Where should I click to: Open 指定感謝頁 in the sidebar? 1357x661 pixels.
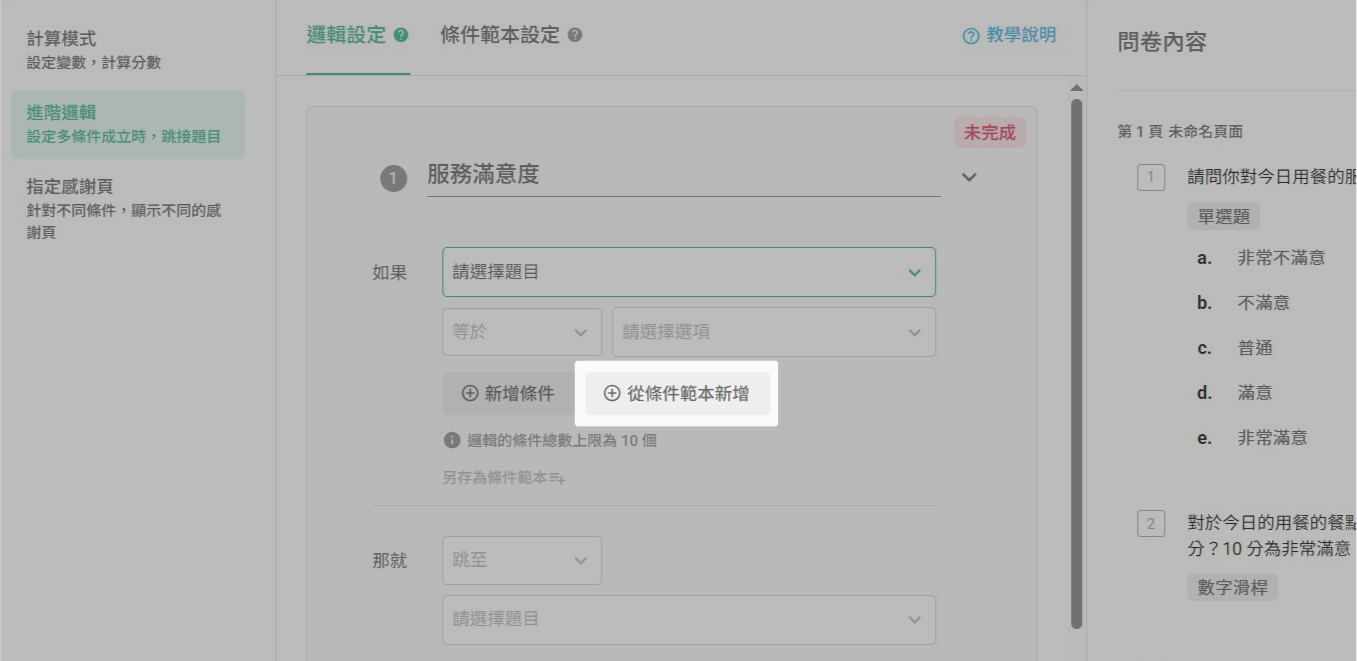pos(70,187)
